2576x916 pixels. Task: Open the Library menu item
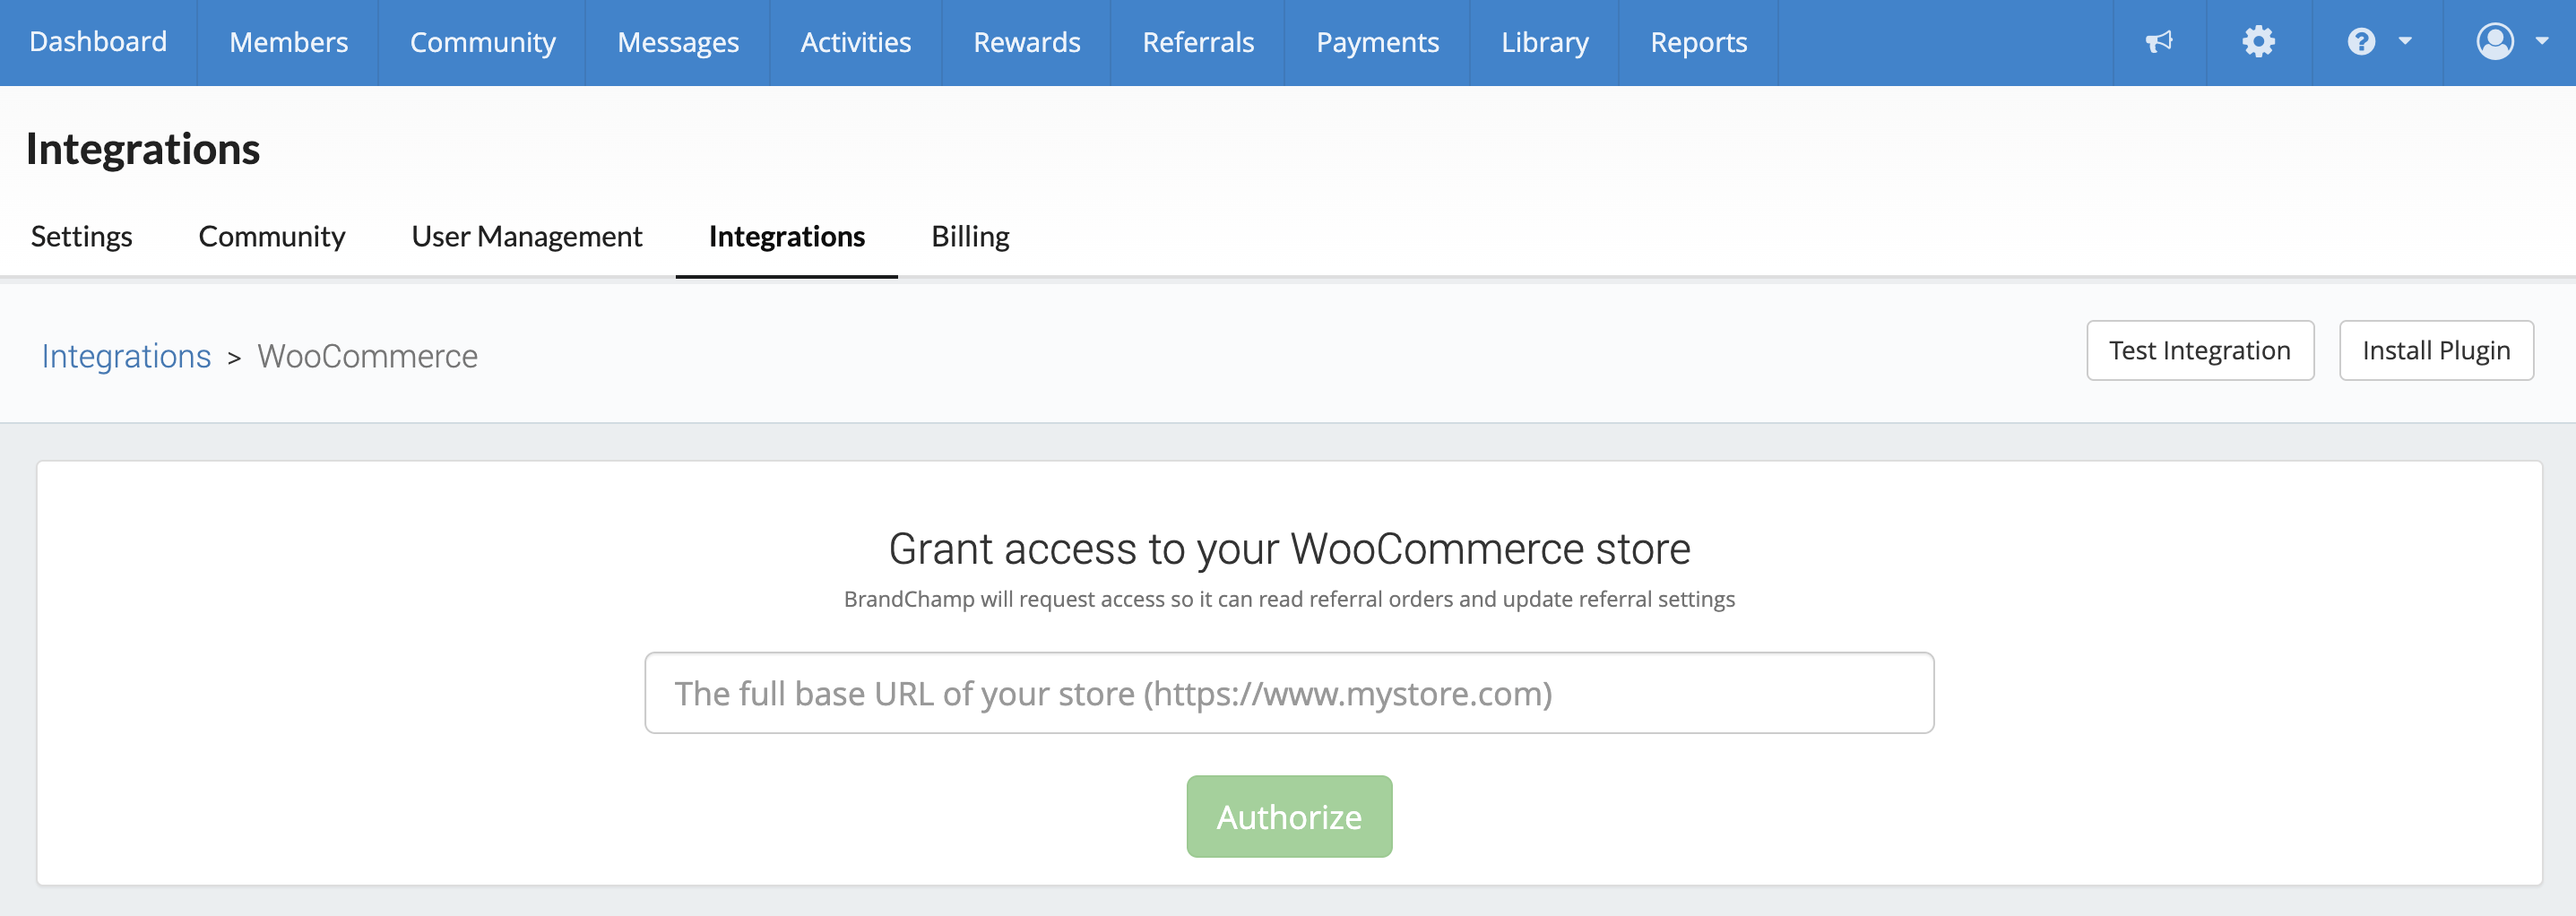[x=1544, y=42]
